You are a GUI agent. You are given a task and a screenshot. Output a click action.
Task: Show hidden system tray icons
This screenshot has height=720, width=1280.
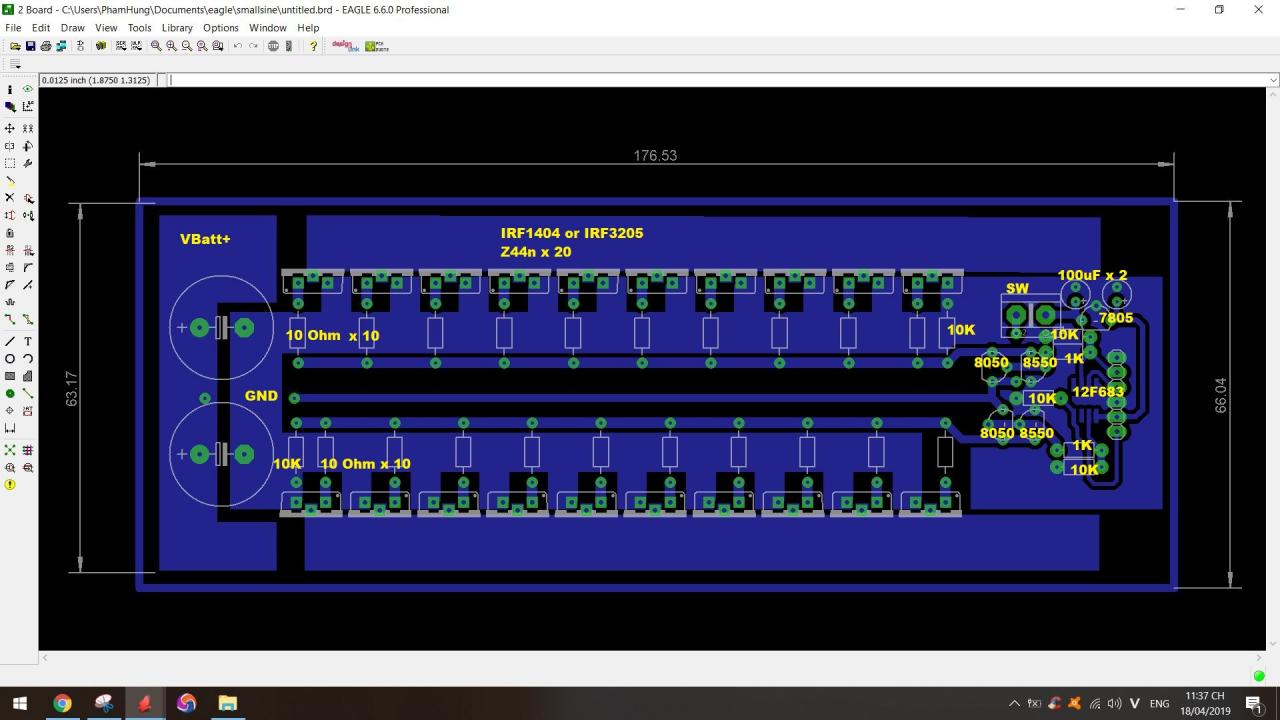[1014, 704]
